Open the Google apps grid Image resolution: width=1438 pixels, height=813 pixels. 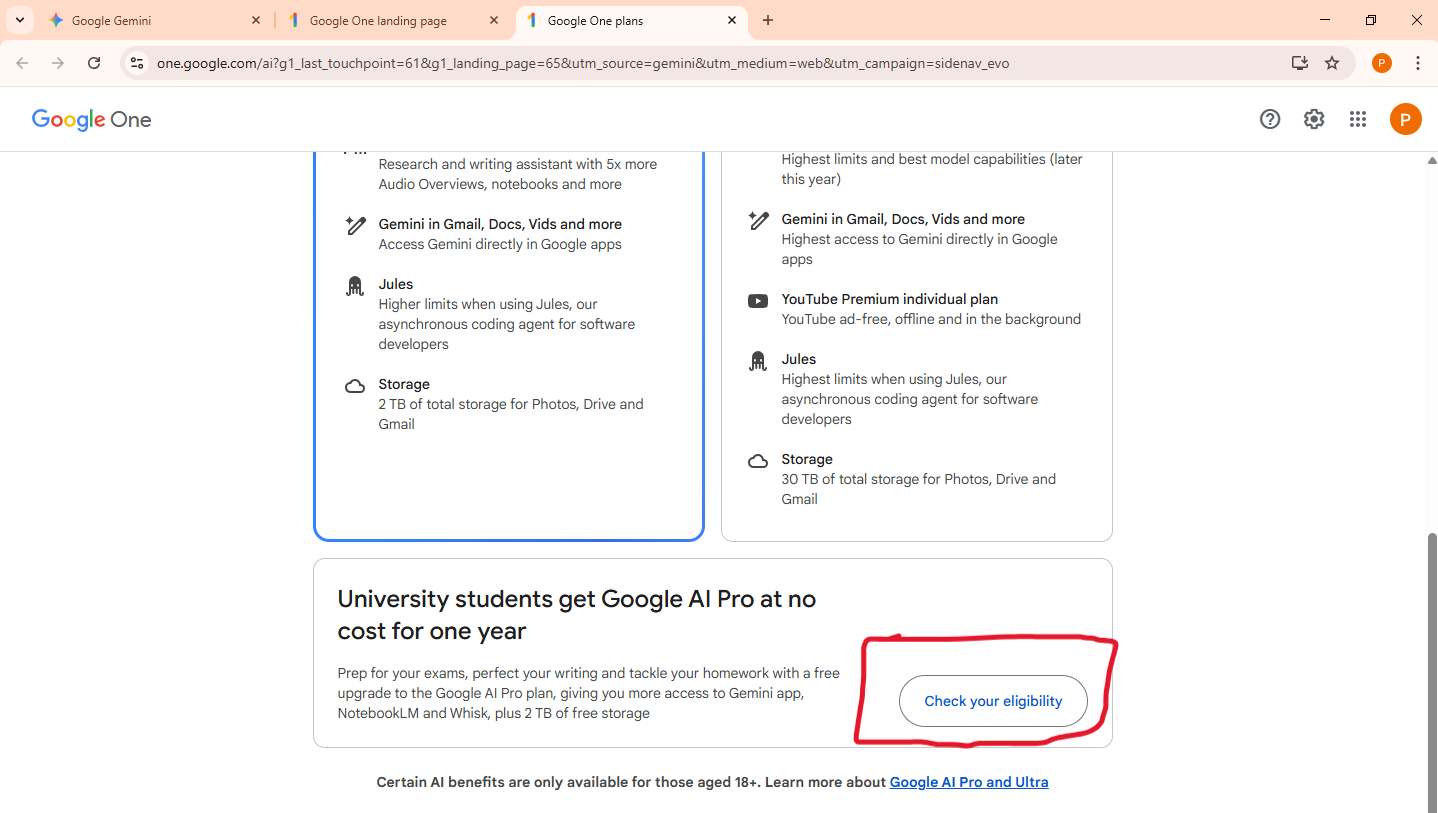(1358, 119)
